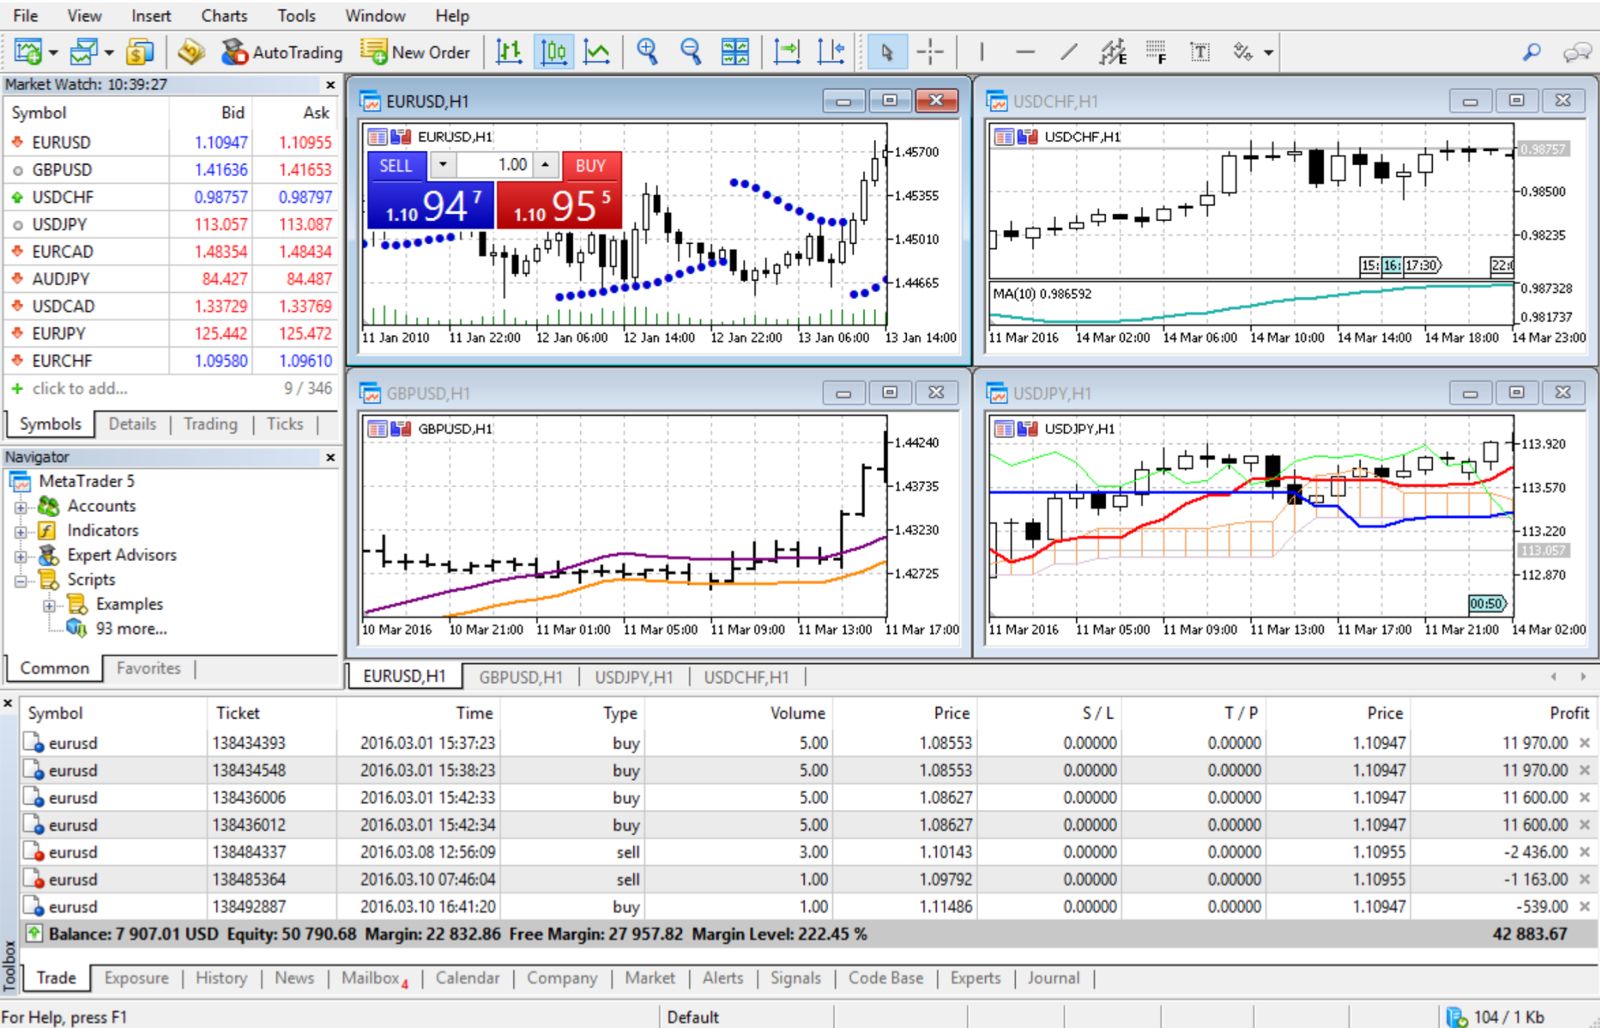Insert a text label on the chart
Image resolution: width=1600 pixels, height=1028 pixels.
click(x=1199, y=52)
